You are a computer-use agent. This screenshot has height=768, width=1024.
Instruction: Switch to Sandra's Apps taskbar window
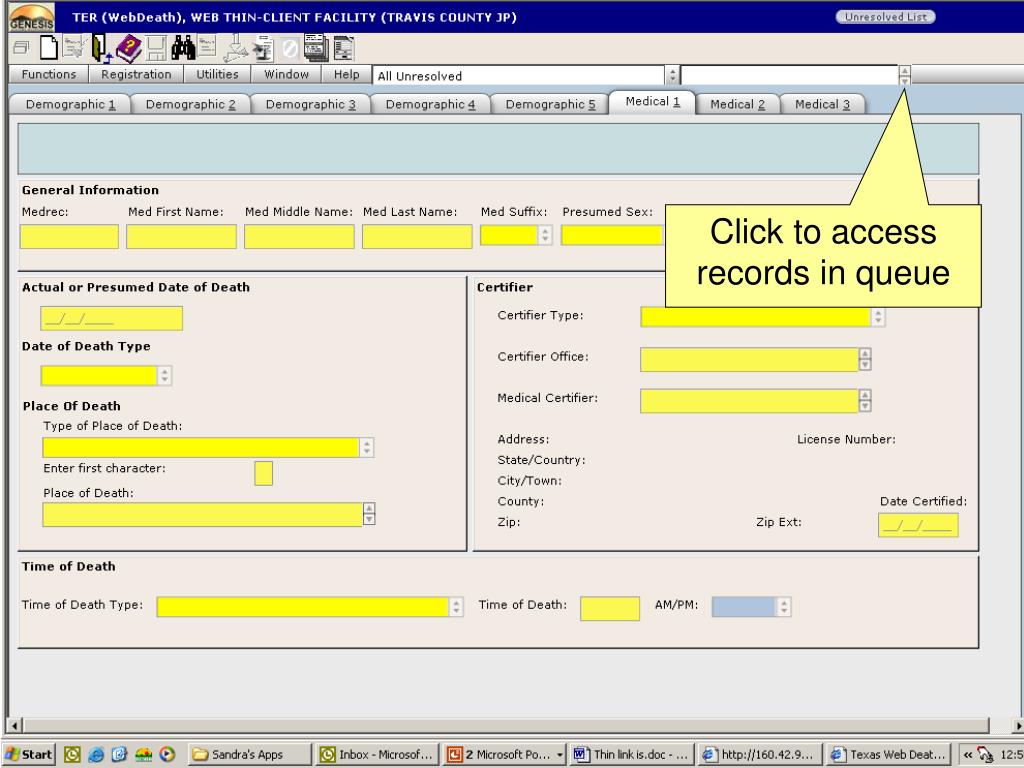click(x=249, y=754)
